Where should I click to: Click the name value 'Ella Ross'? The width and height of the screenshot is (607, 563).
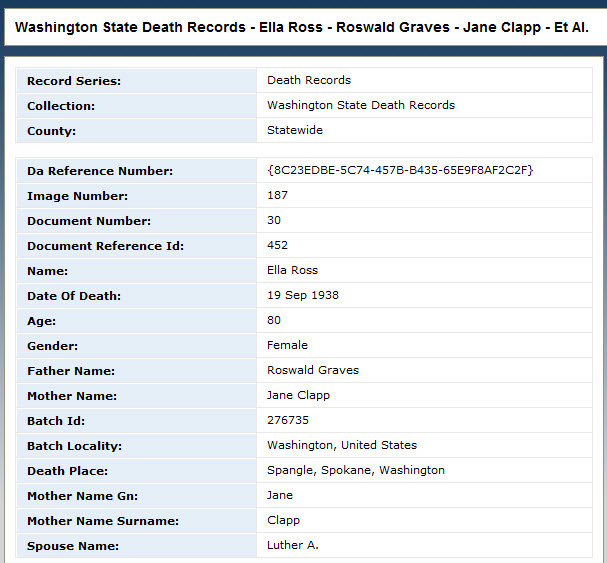292,271
